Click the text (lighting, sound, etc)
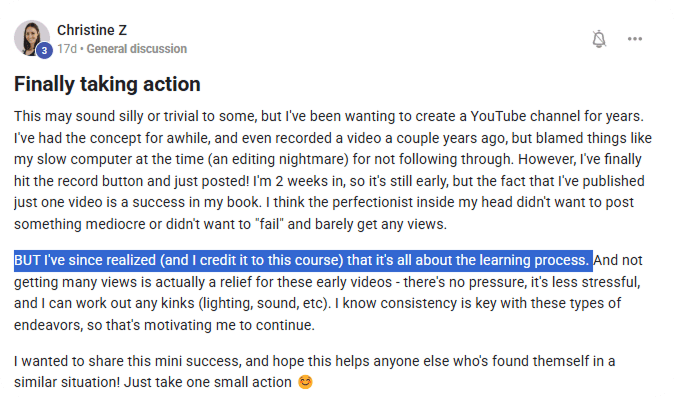674x397 pixels. pyautogui.click(x=262, y=303)
